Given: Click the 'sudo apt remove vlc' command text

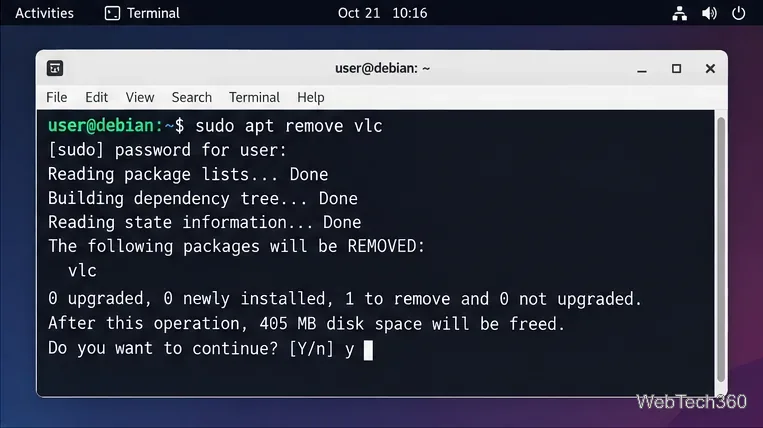Looking at the screenshot, I should [x=289, y=126].
